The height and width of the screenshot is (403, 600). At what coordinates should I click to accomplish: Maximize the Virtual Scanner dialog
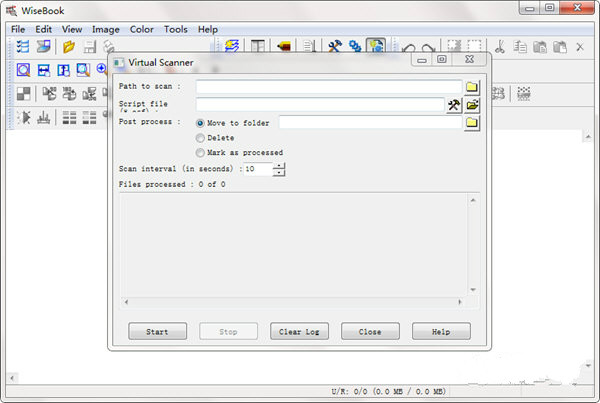pos(442,59)
